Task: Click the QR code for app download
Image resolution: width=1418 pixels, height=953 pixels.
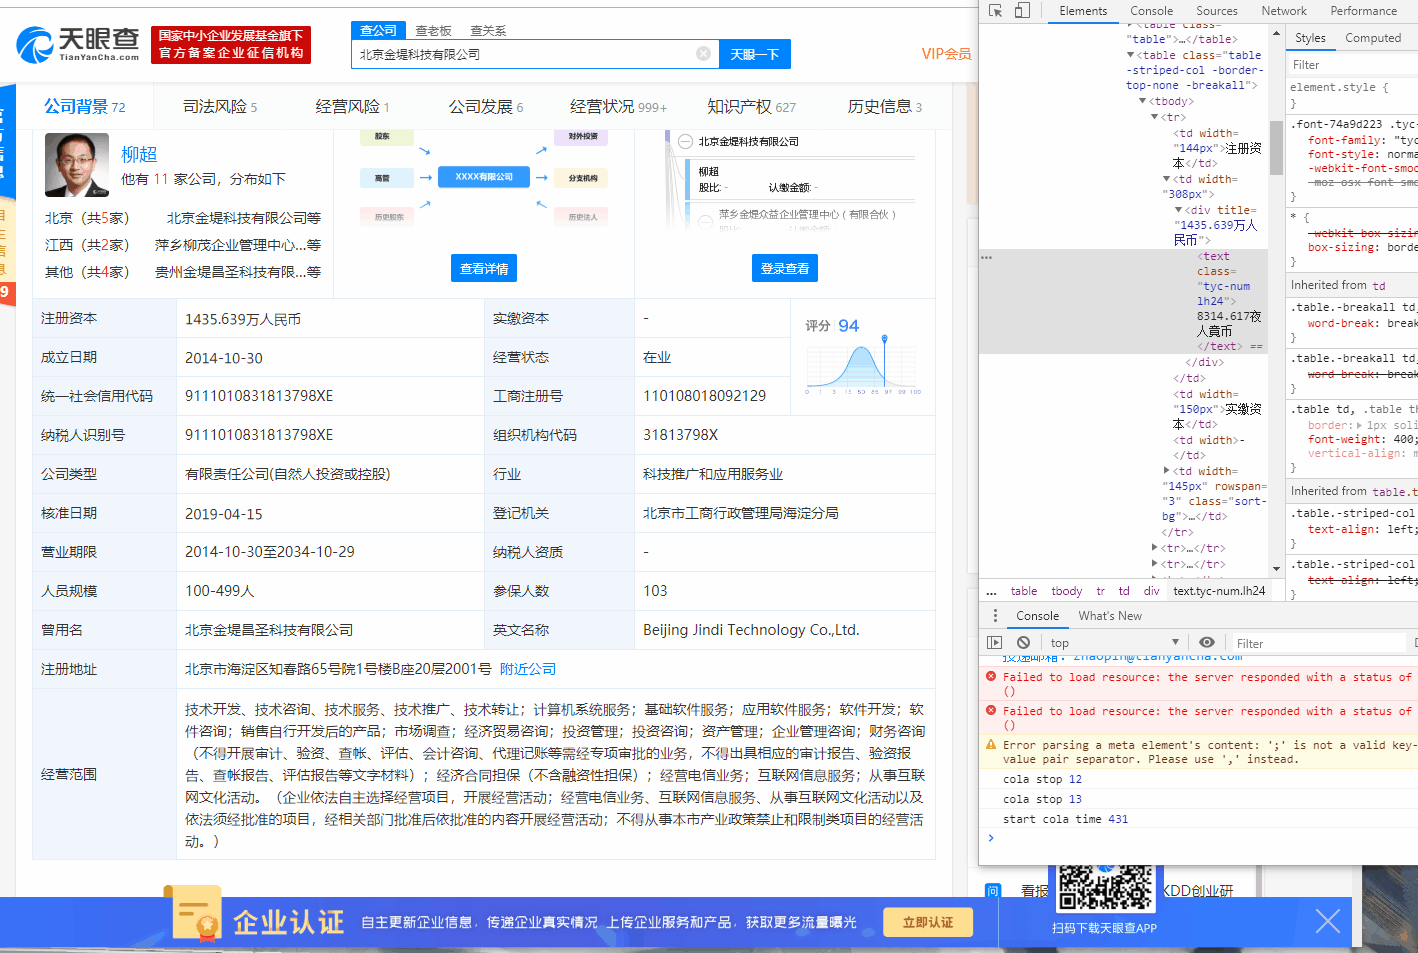Action: 1105,887
